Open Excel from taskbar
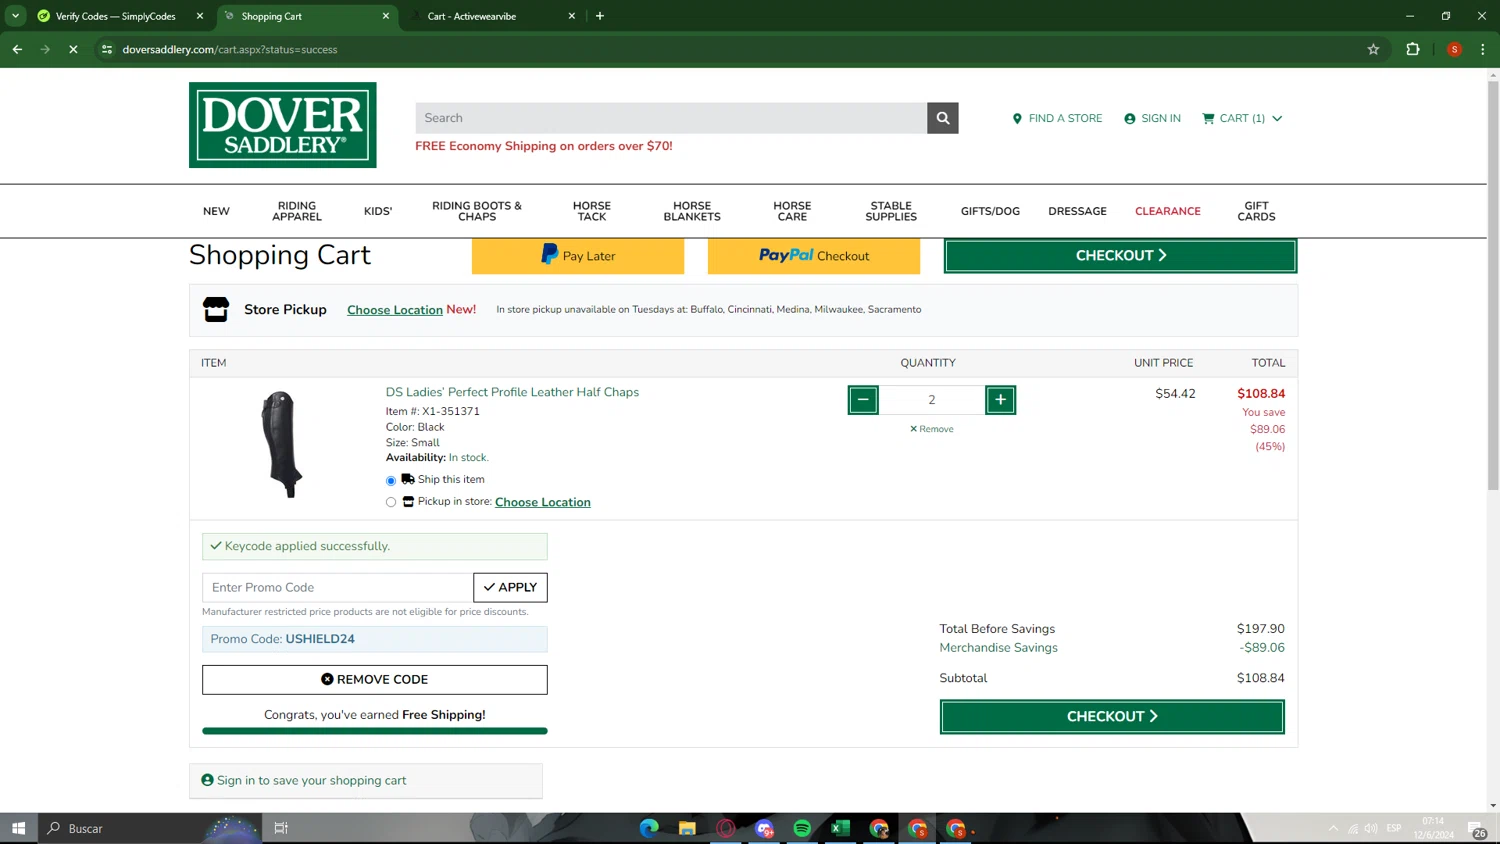Screen dimensions: 1500x844 click(x=840, y=828)
